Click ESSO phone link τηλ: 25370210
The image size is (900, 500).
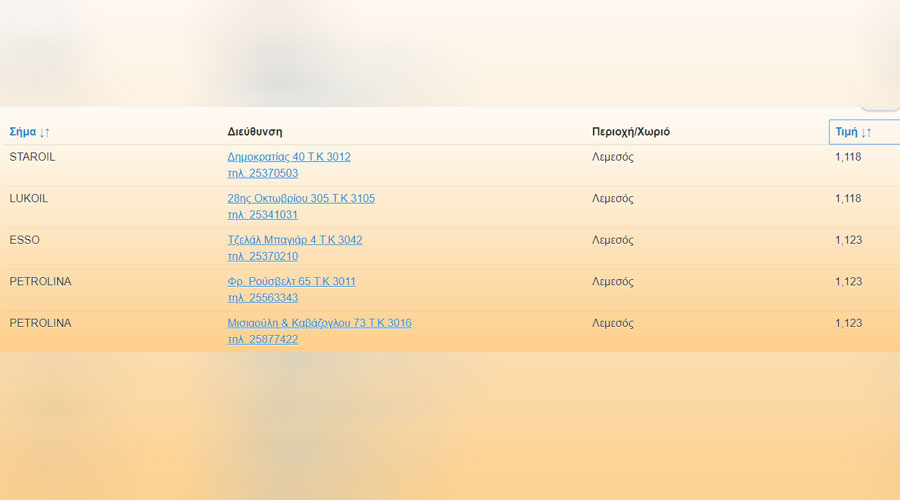pyautogui.click(x=262, y=257)
